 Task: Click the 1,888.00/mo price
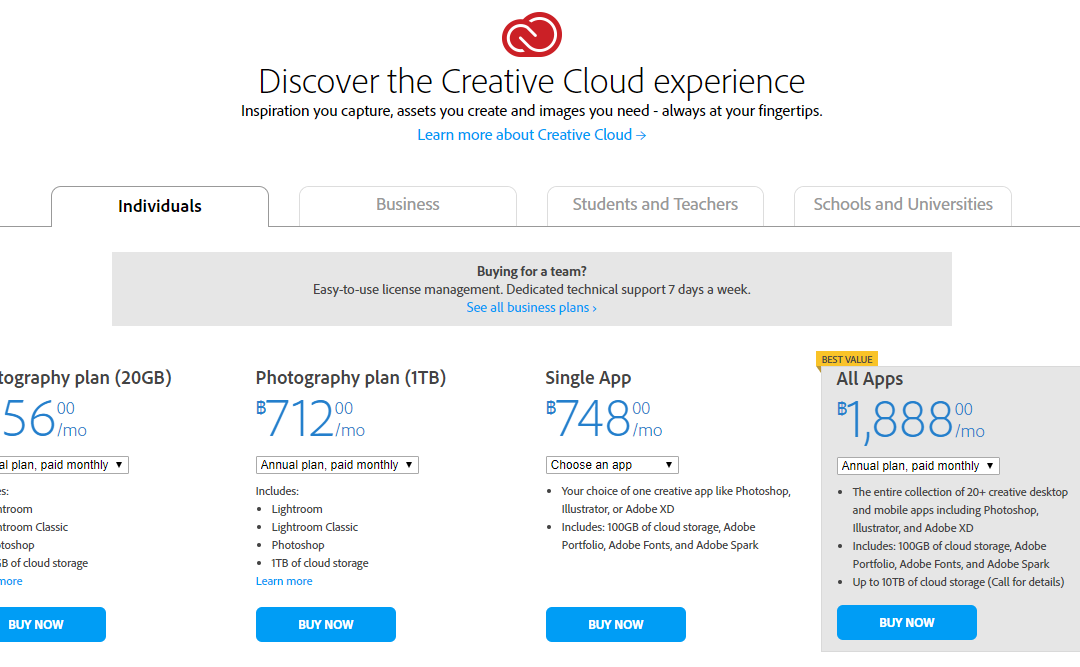[911, 420]
